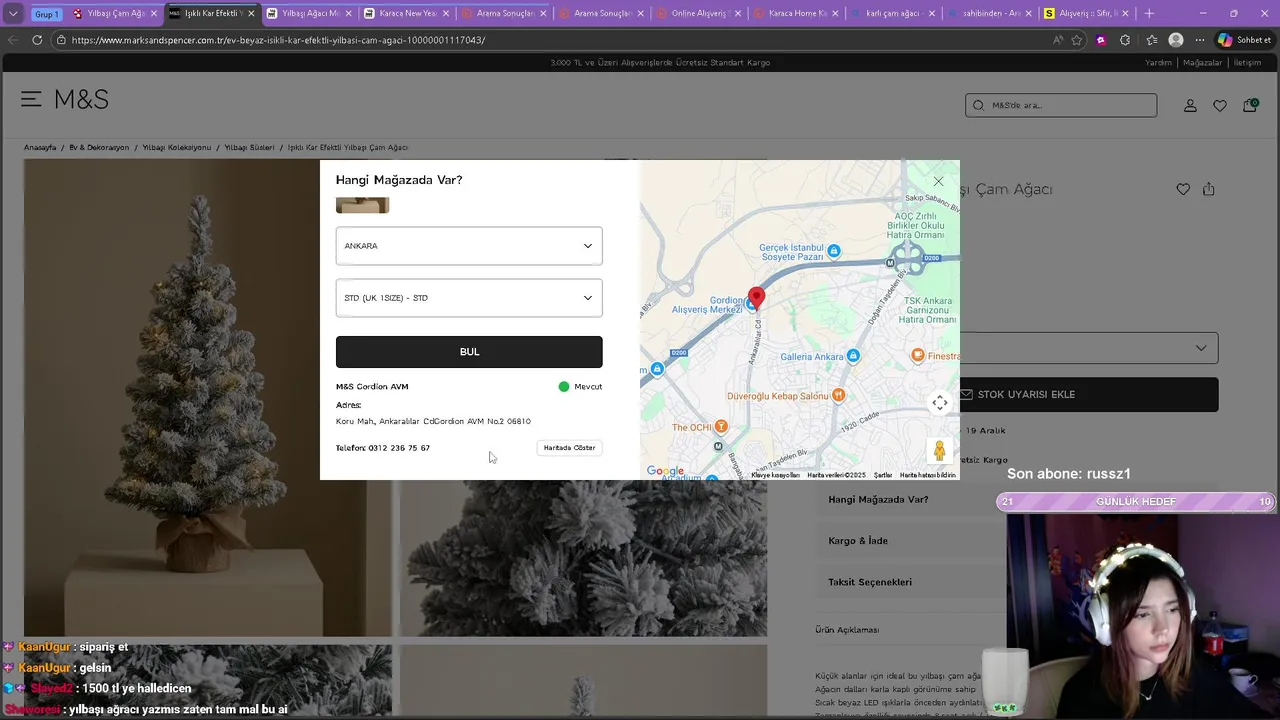1280x720 pixels.
Task: Click the Street View pegman icon
Action: click(x=940, y=451)
